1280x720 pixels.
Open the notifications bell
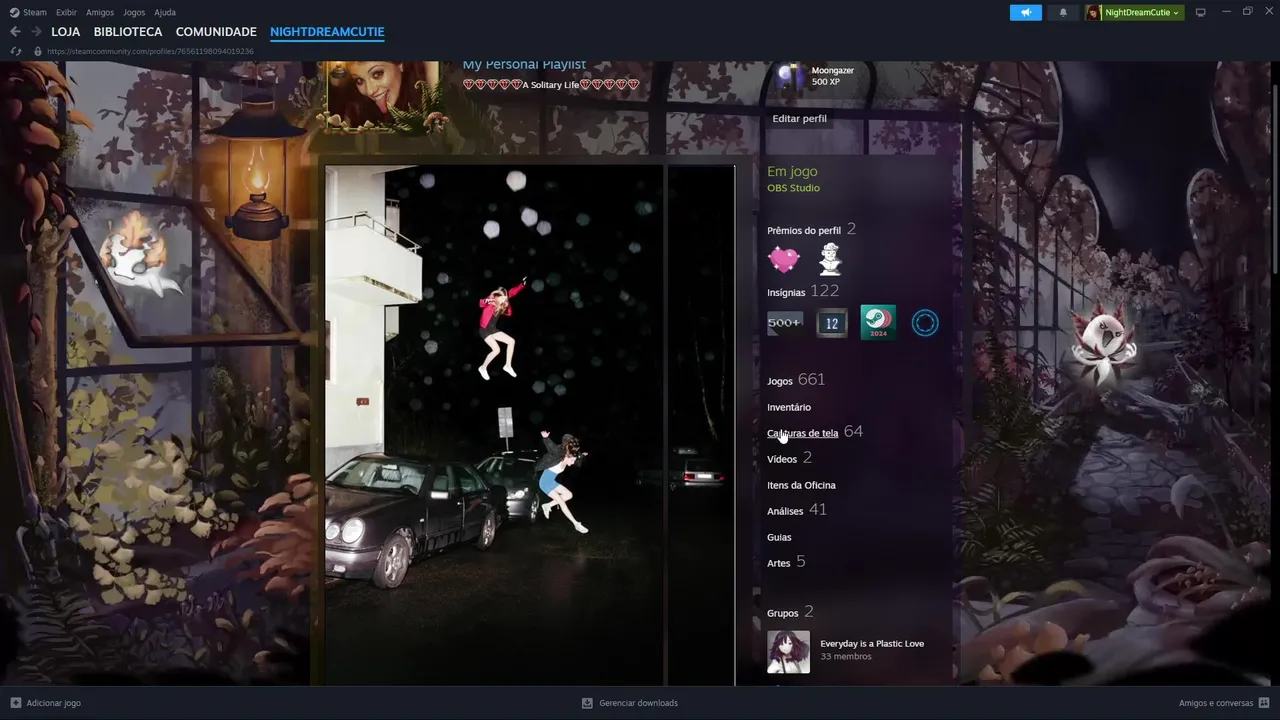[x=1063, y=12]
